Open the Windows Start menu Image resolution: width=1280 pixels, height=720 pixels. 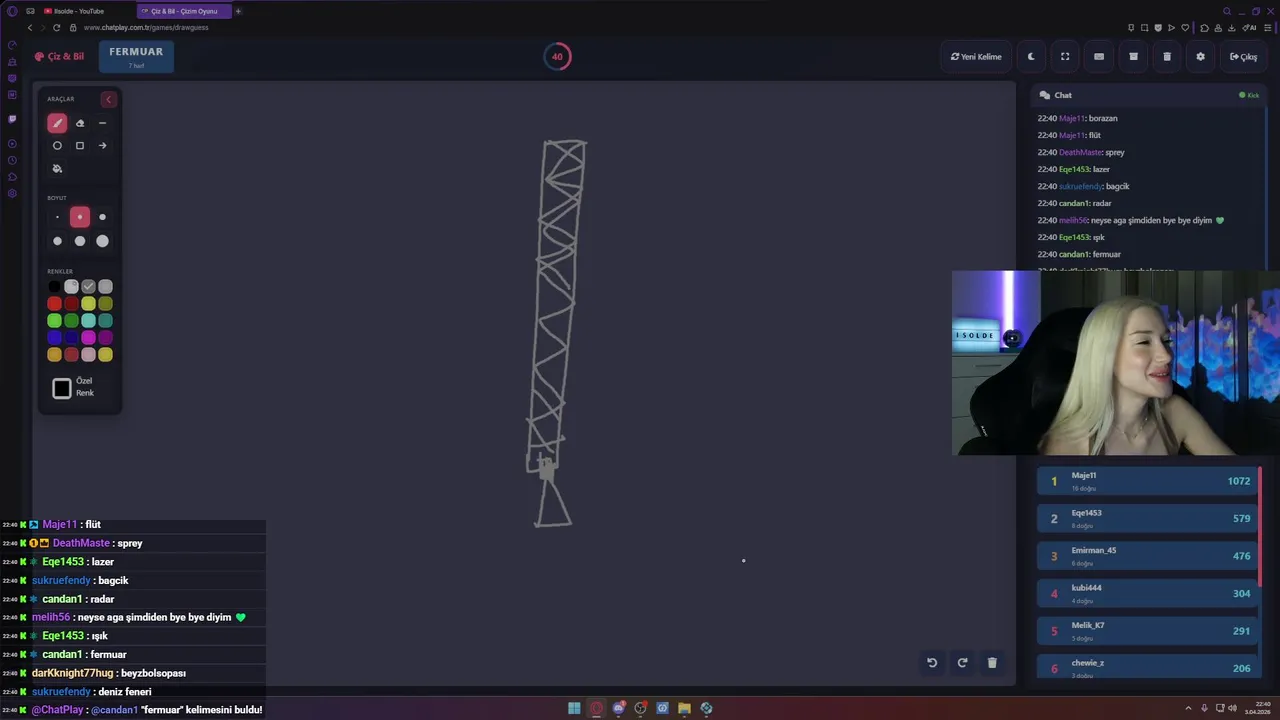point(574,708)
